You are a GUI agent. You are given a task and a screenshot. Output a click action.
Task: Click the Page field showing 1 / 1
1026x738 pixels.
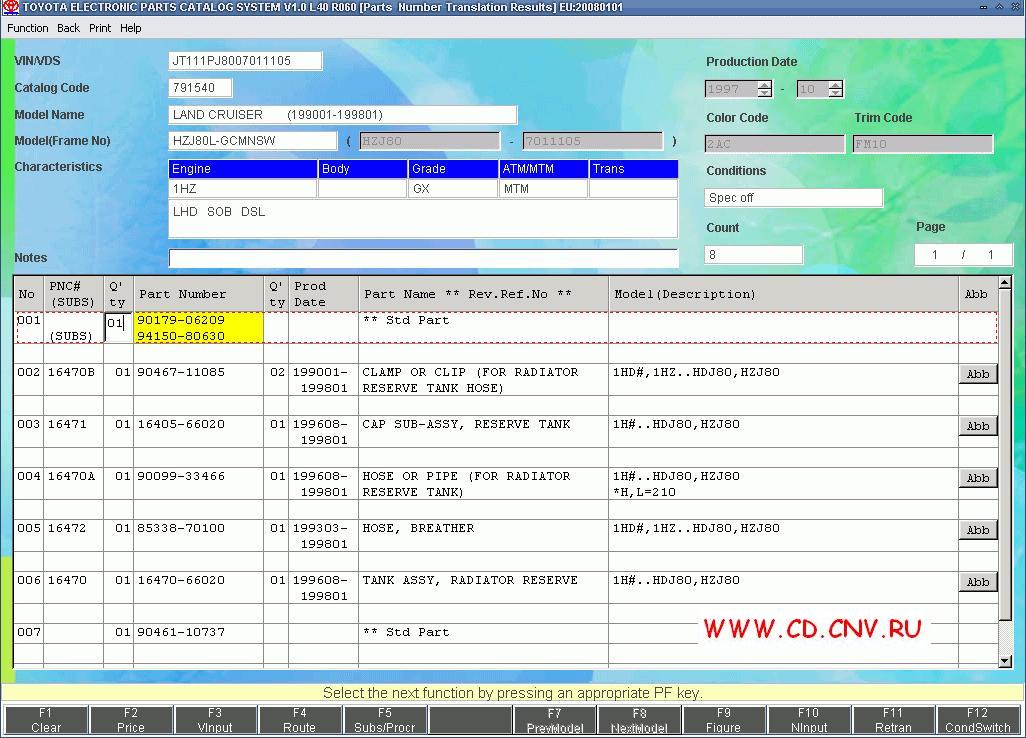point(963,255)
